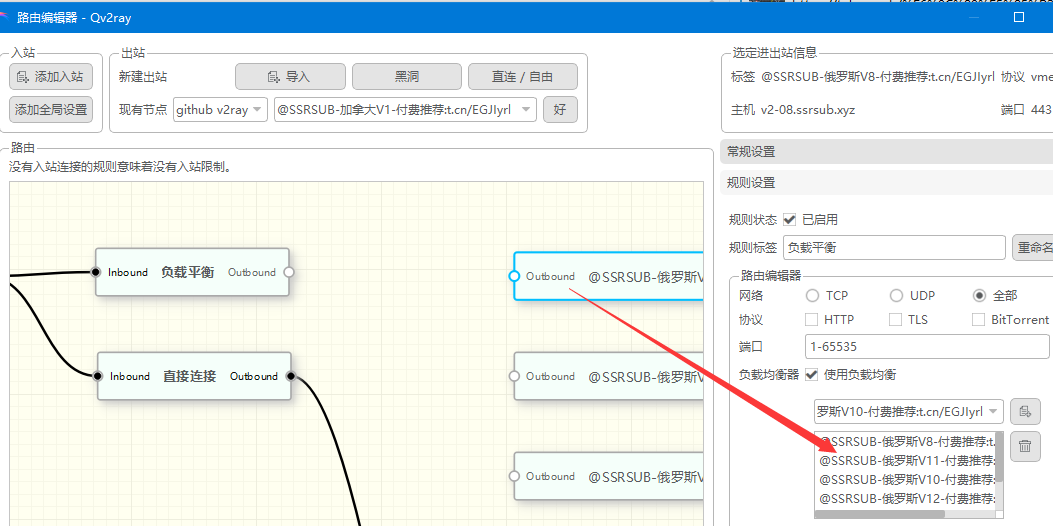Select the 负载平衡 rule node title
1053x526 pixels.
187,272
